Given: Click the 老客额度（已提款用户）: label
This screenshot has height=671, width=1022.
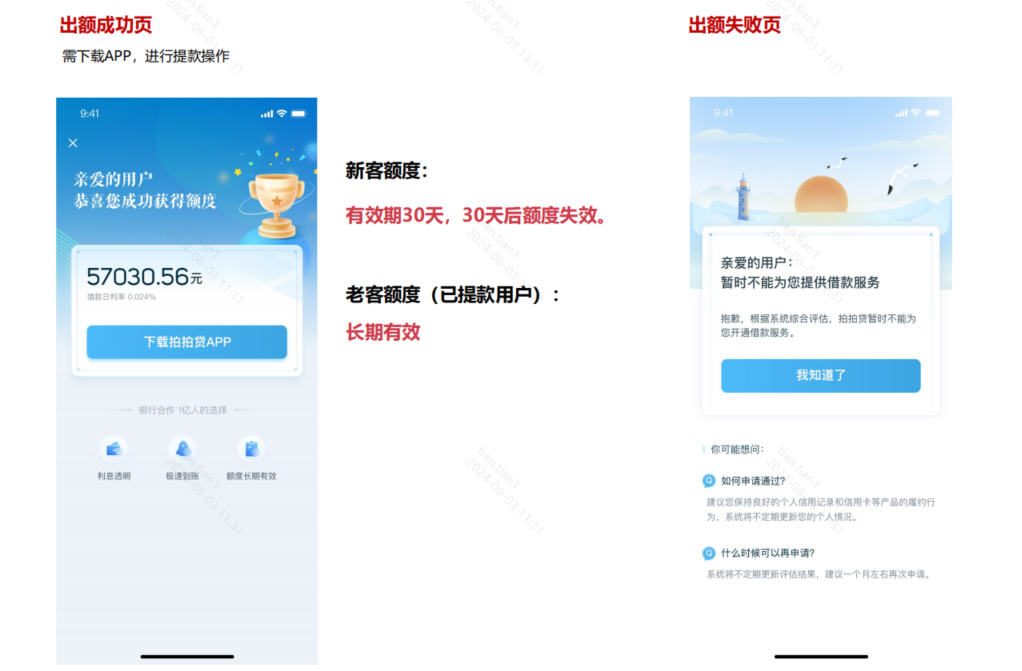Looking at the screenshot, I should pos(453,295).
